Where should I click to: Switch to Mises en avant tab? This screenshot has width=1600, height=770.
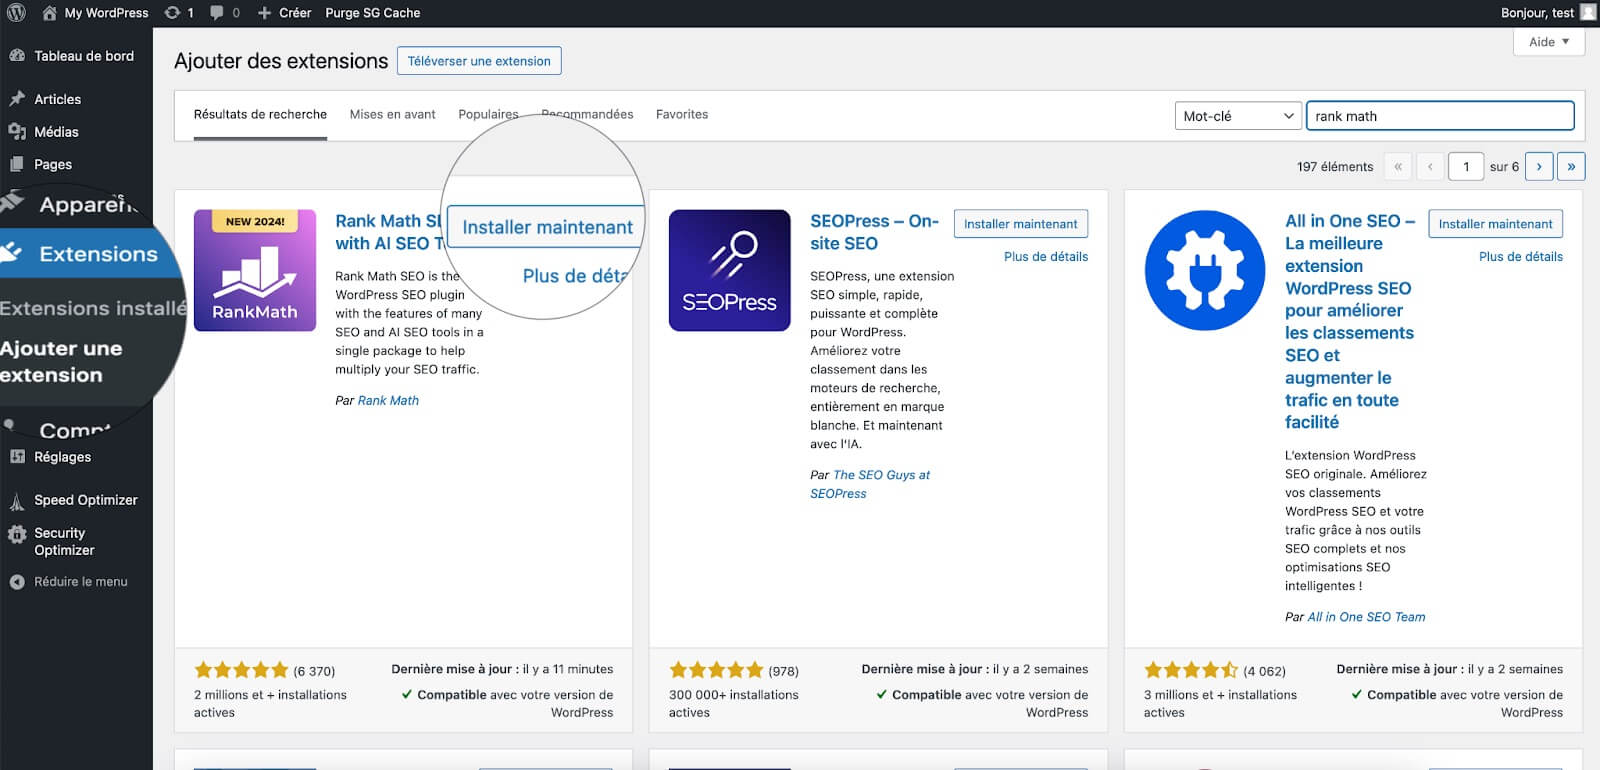[x=393, y=114]
